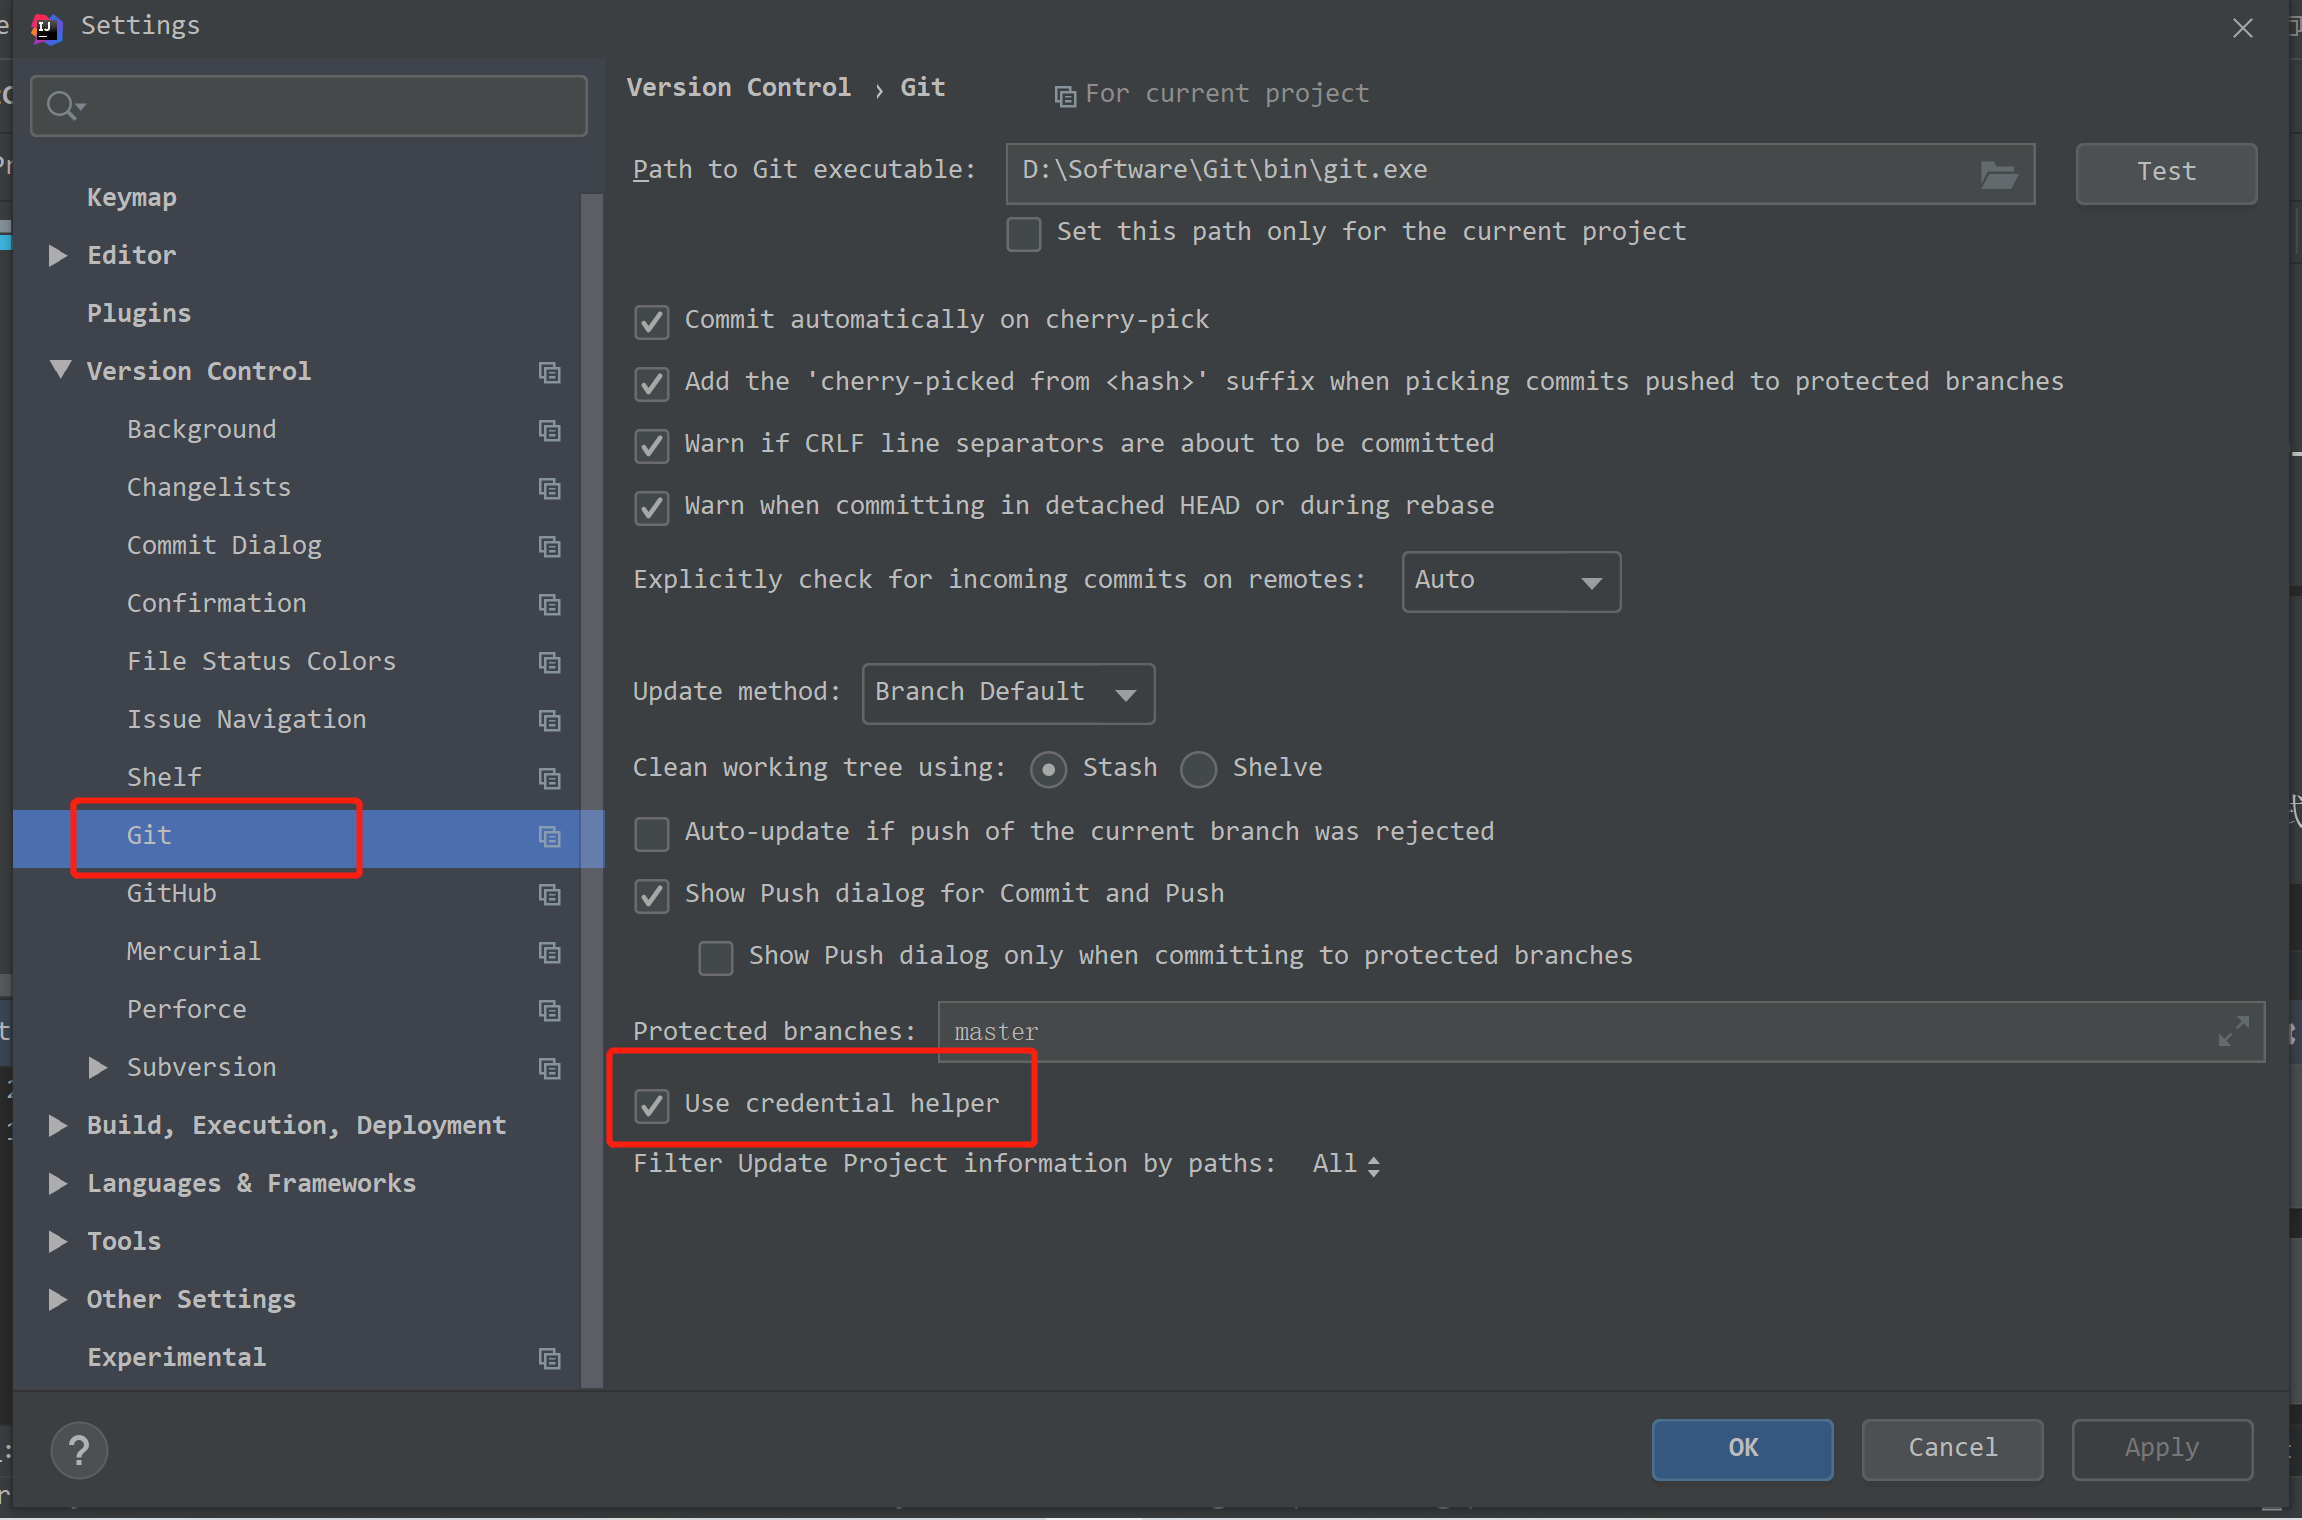Click the project-level icon beside Perforce

[549, 1010]
